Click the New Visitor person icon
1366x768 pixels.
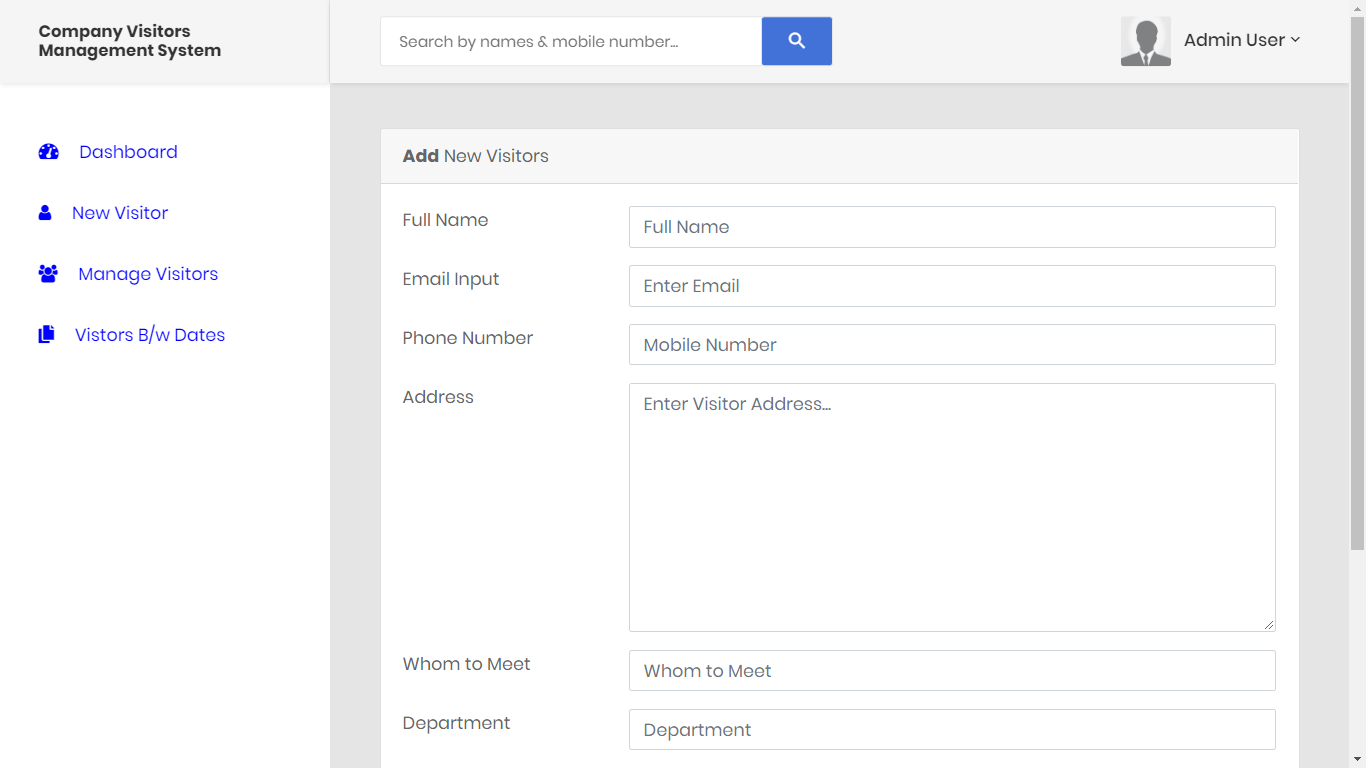(x=45, y=212)
